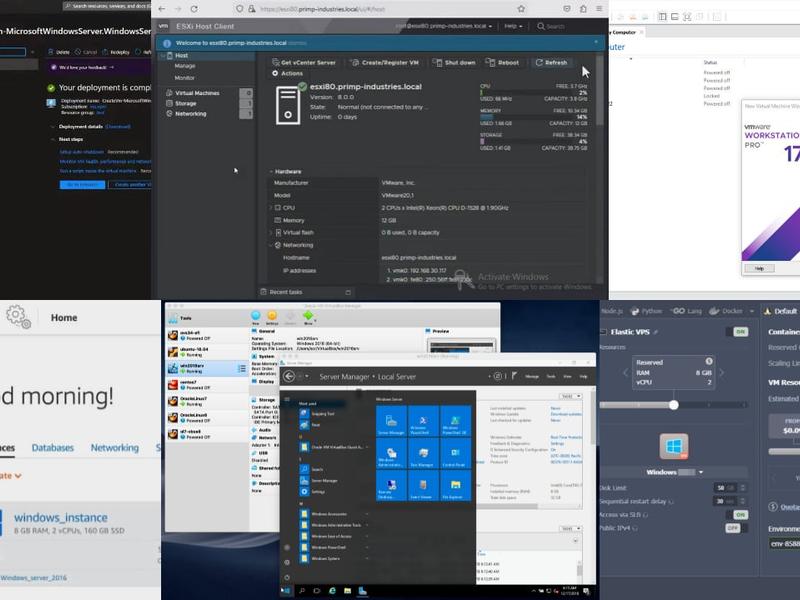Collapse the Host node in ESXi navigator

163,55
